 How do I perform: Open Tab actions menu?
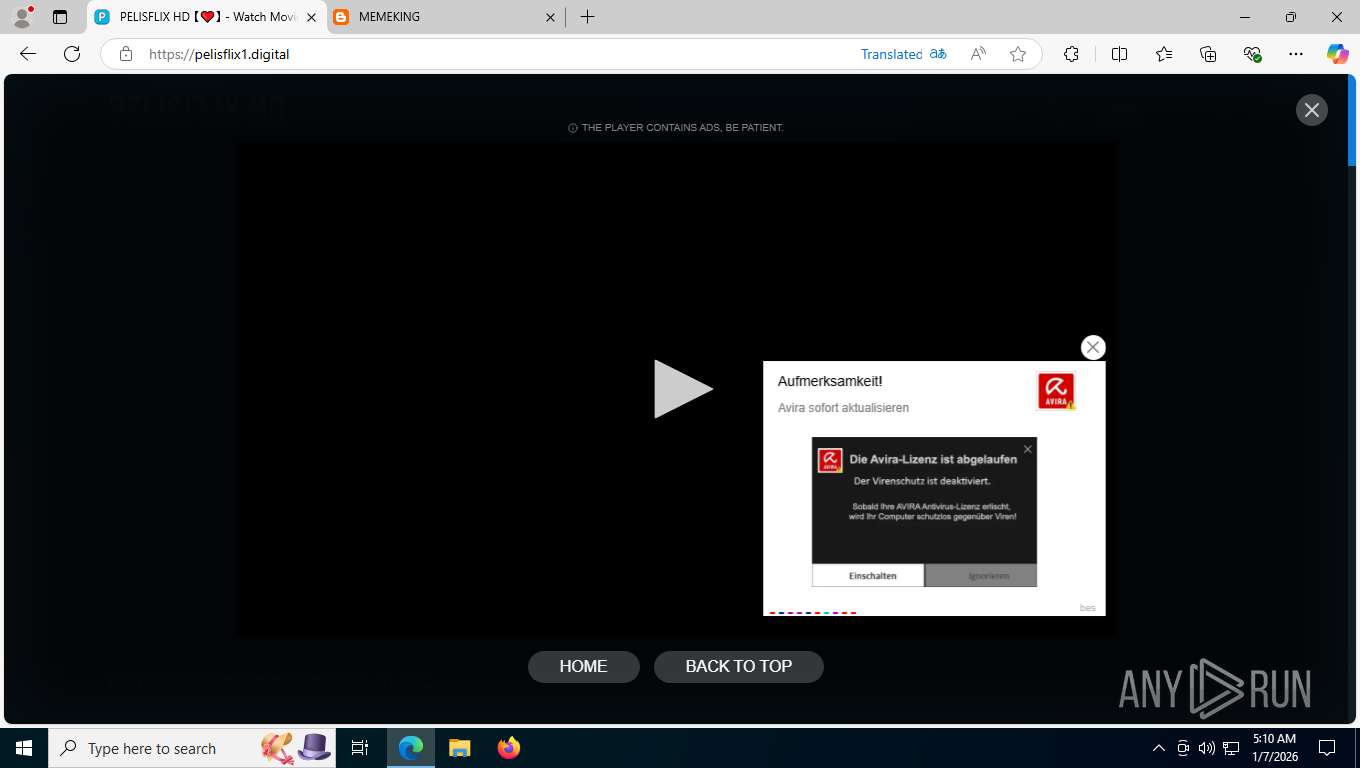(60, 17)
